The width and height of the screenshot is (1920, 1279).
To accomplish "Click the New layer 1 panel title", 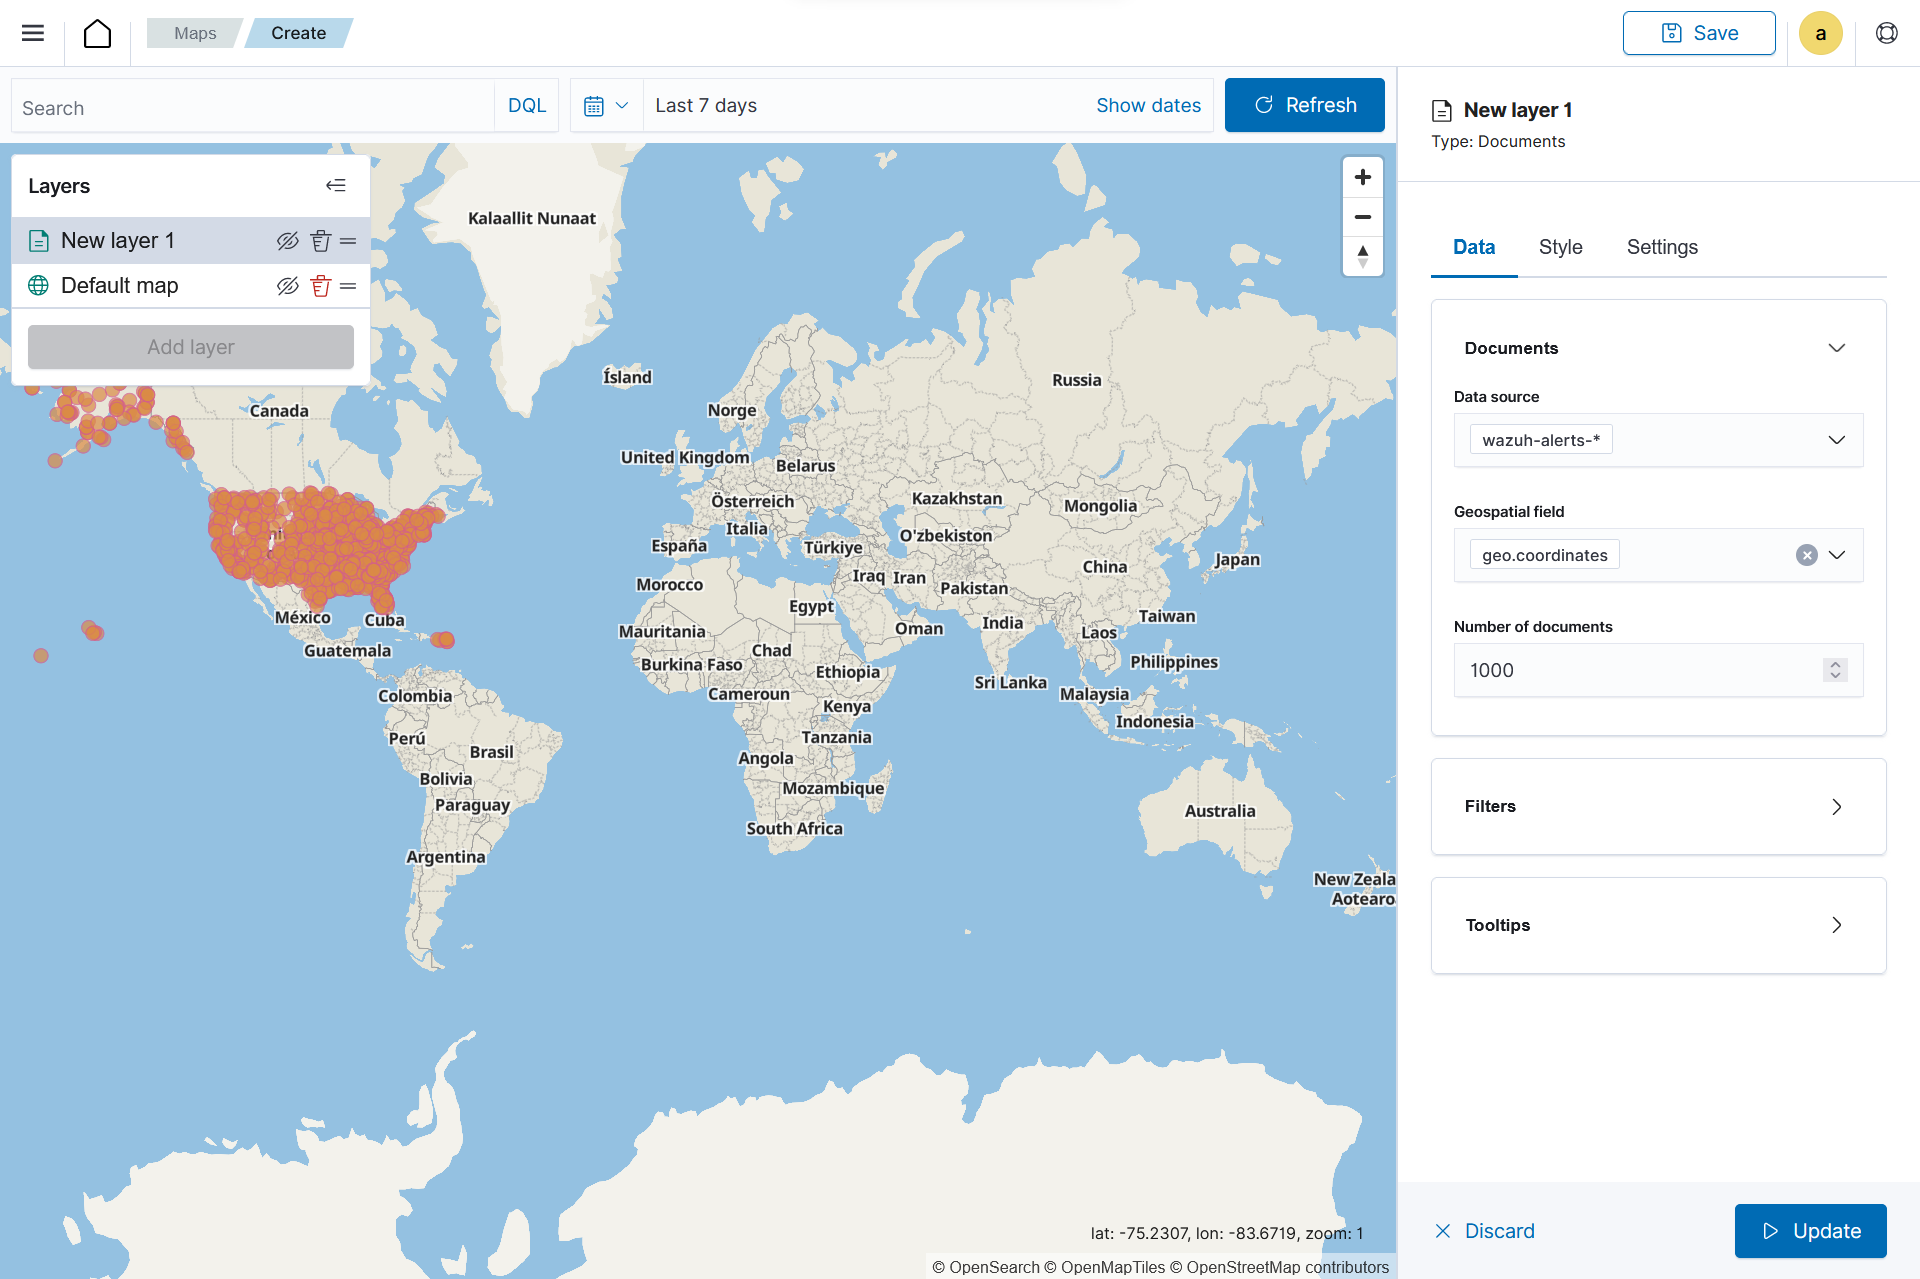I will tap(1517, 110).
